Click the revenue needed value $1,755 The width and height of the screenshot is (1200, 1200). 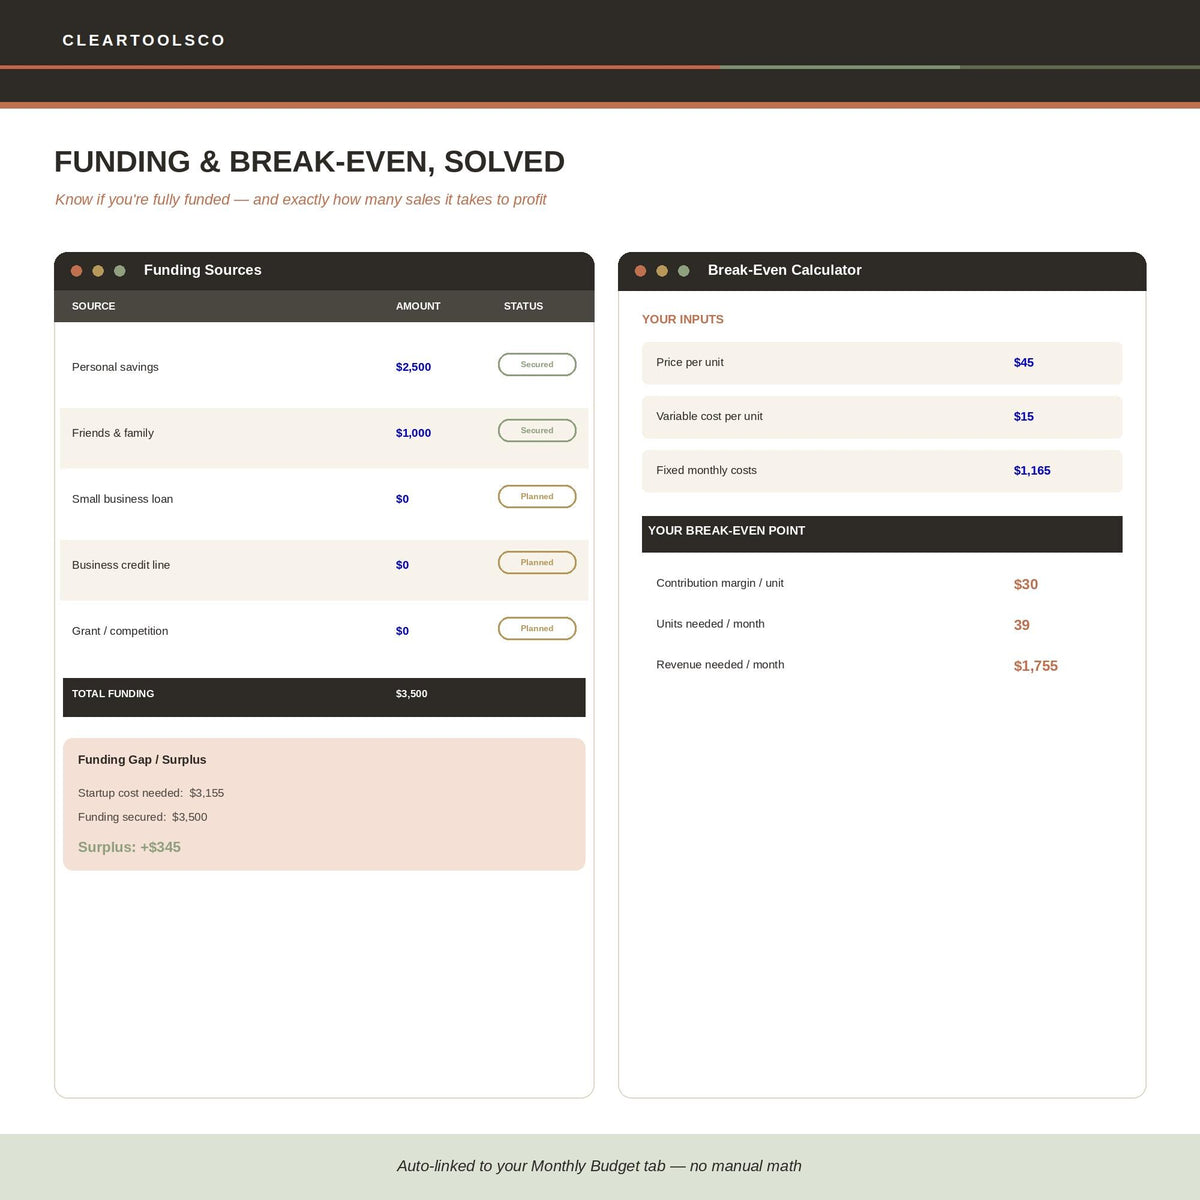[x=1036, y=667]
